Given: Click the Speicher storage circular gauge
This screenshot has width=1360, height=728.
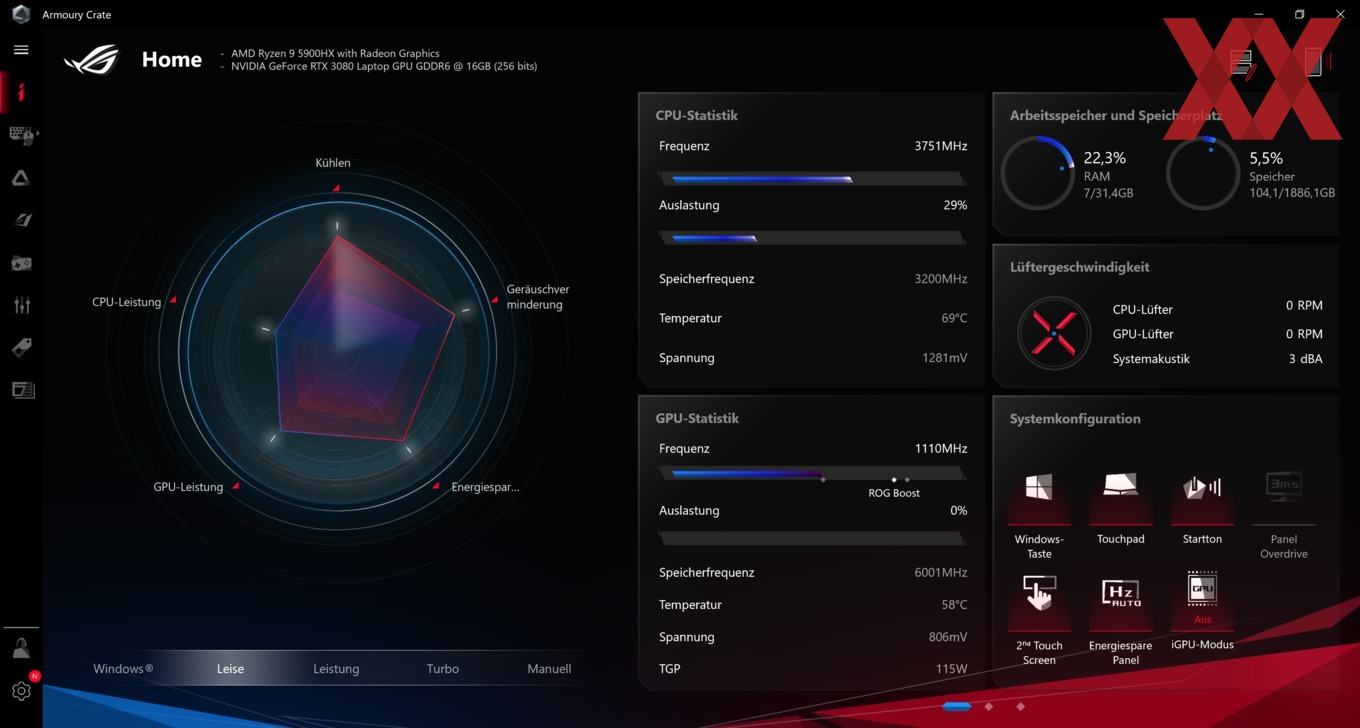Looking at the screenshot, I should [1203, 172].
